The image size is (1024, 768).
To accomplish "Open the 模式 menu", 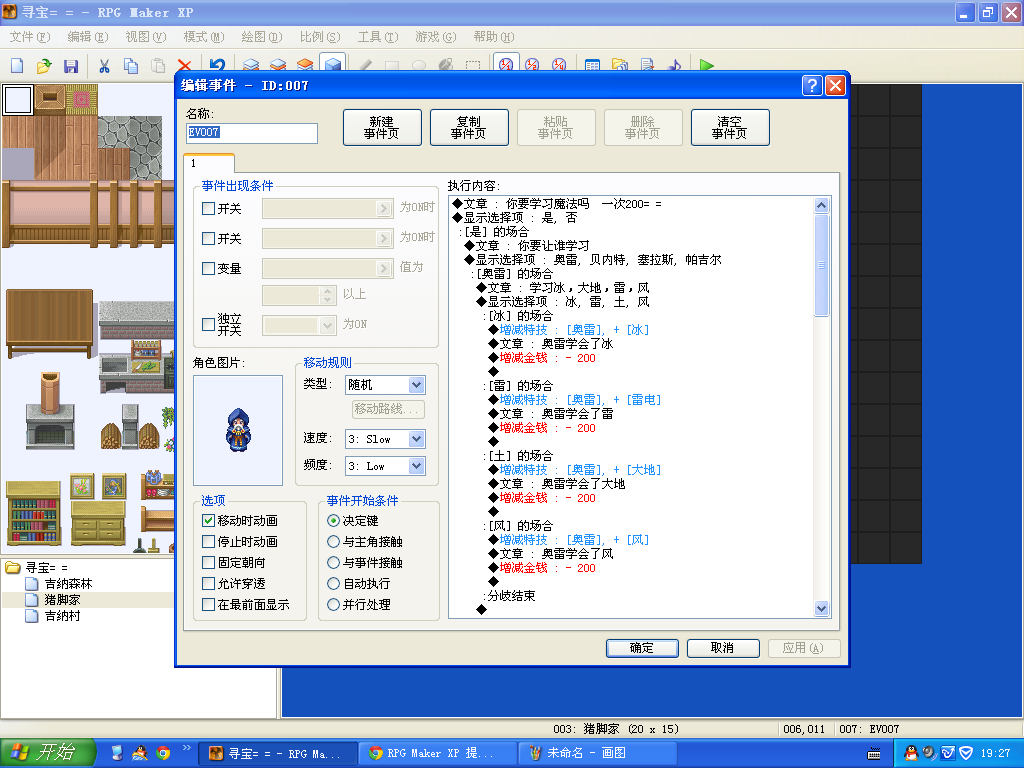I will (204, 37).
